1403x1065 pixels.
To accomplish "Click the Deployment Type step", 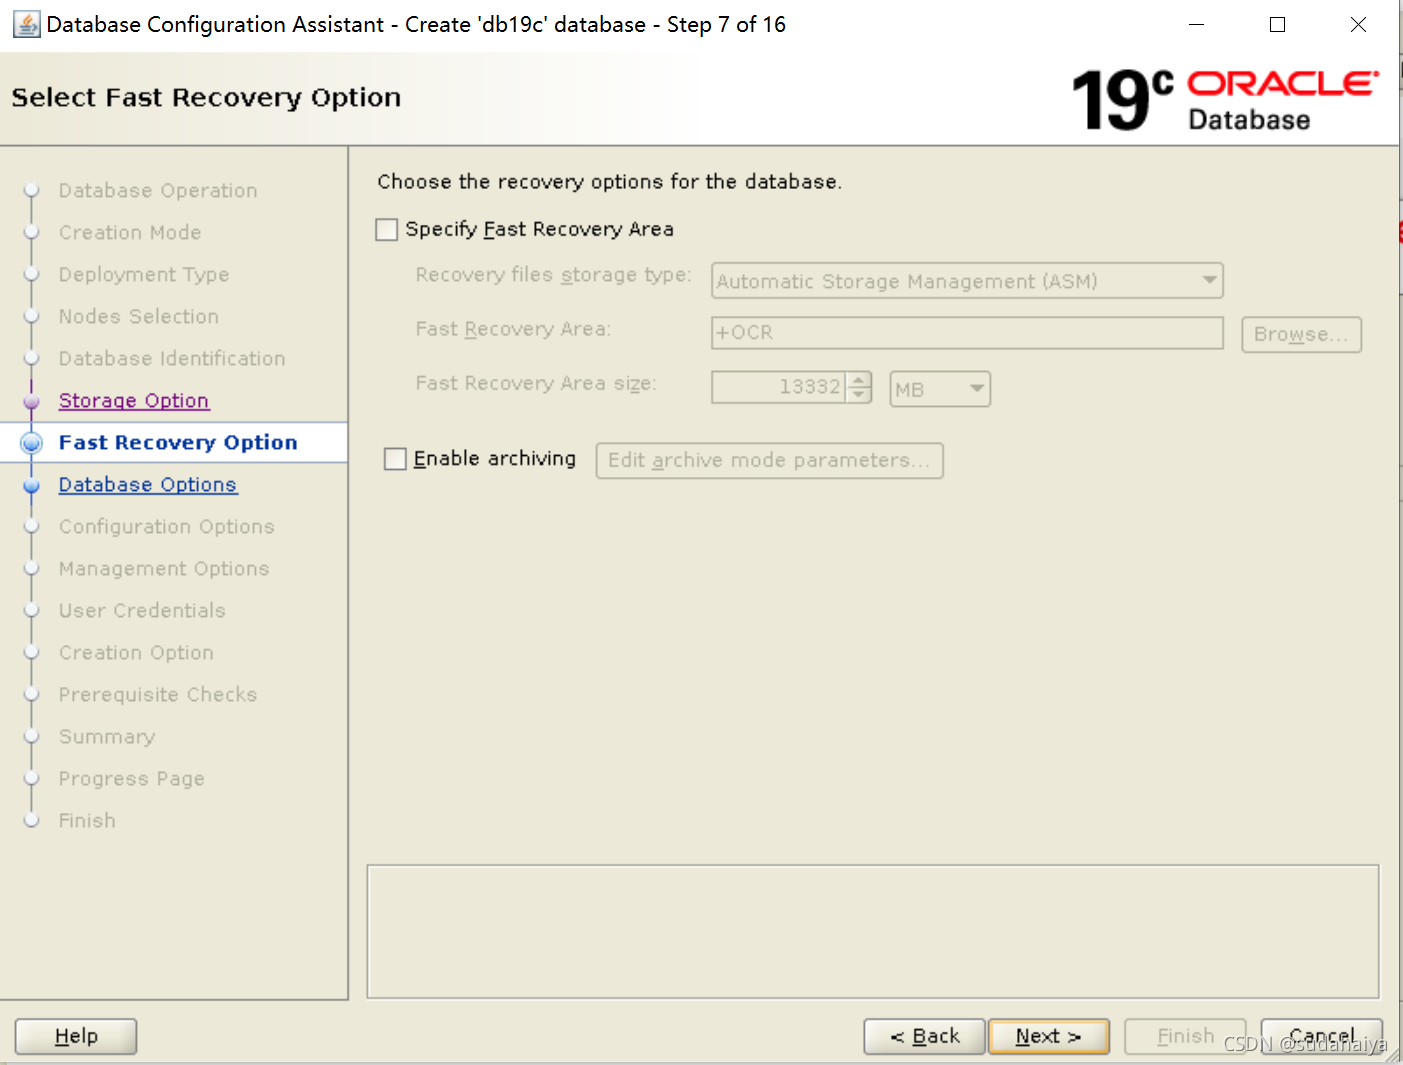I will [x=144, y=274].
